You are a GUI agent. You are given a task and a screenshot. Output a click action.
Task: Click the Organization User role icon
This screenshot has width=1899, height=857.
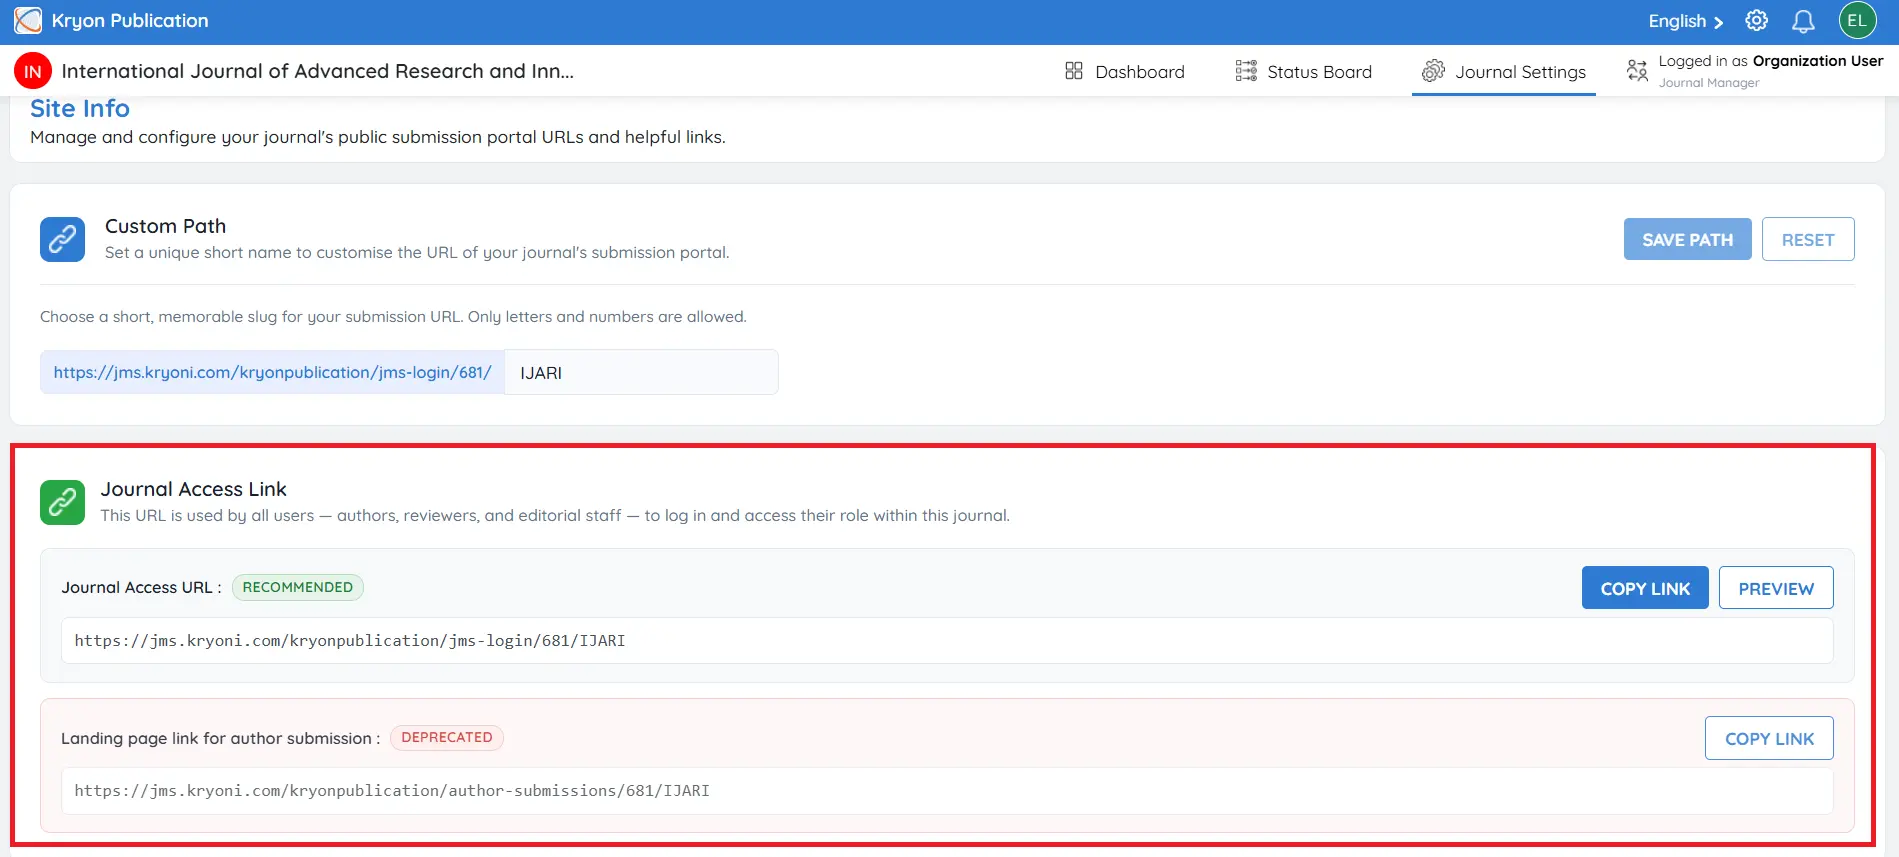[x=1637, y=71]
